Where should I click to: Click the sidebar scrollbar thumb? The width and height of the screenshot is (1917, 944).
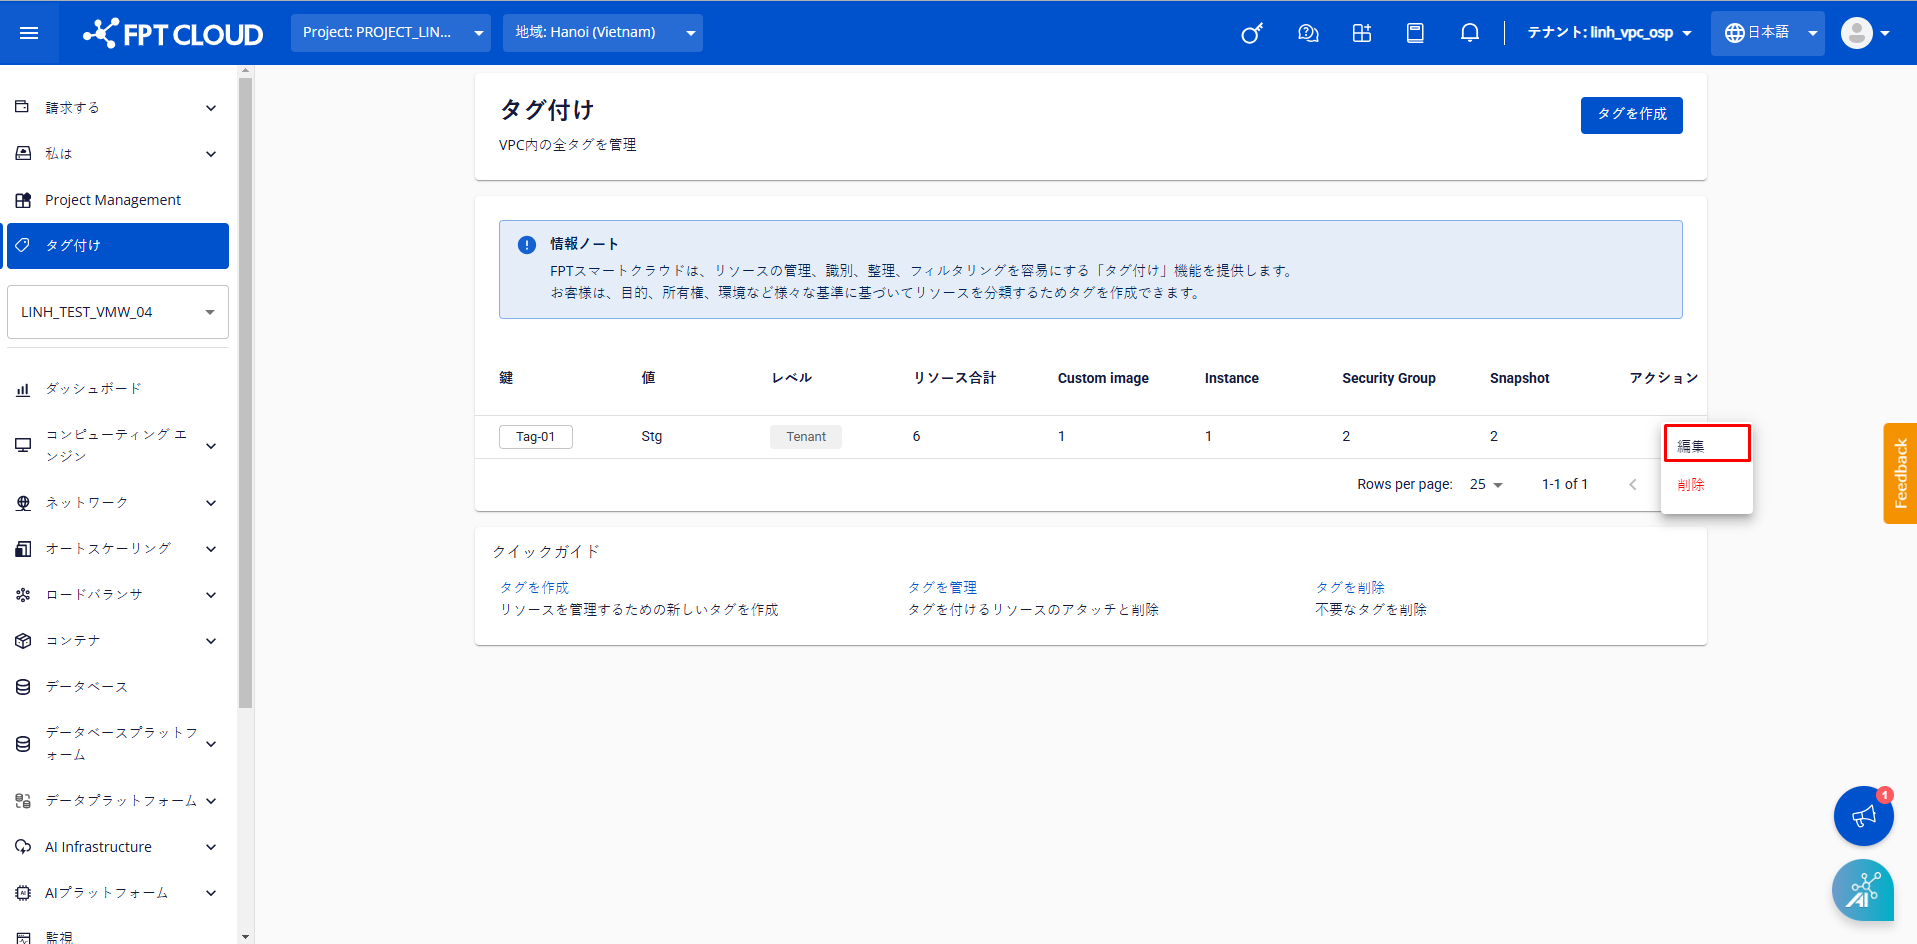tap(246, 393)
